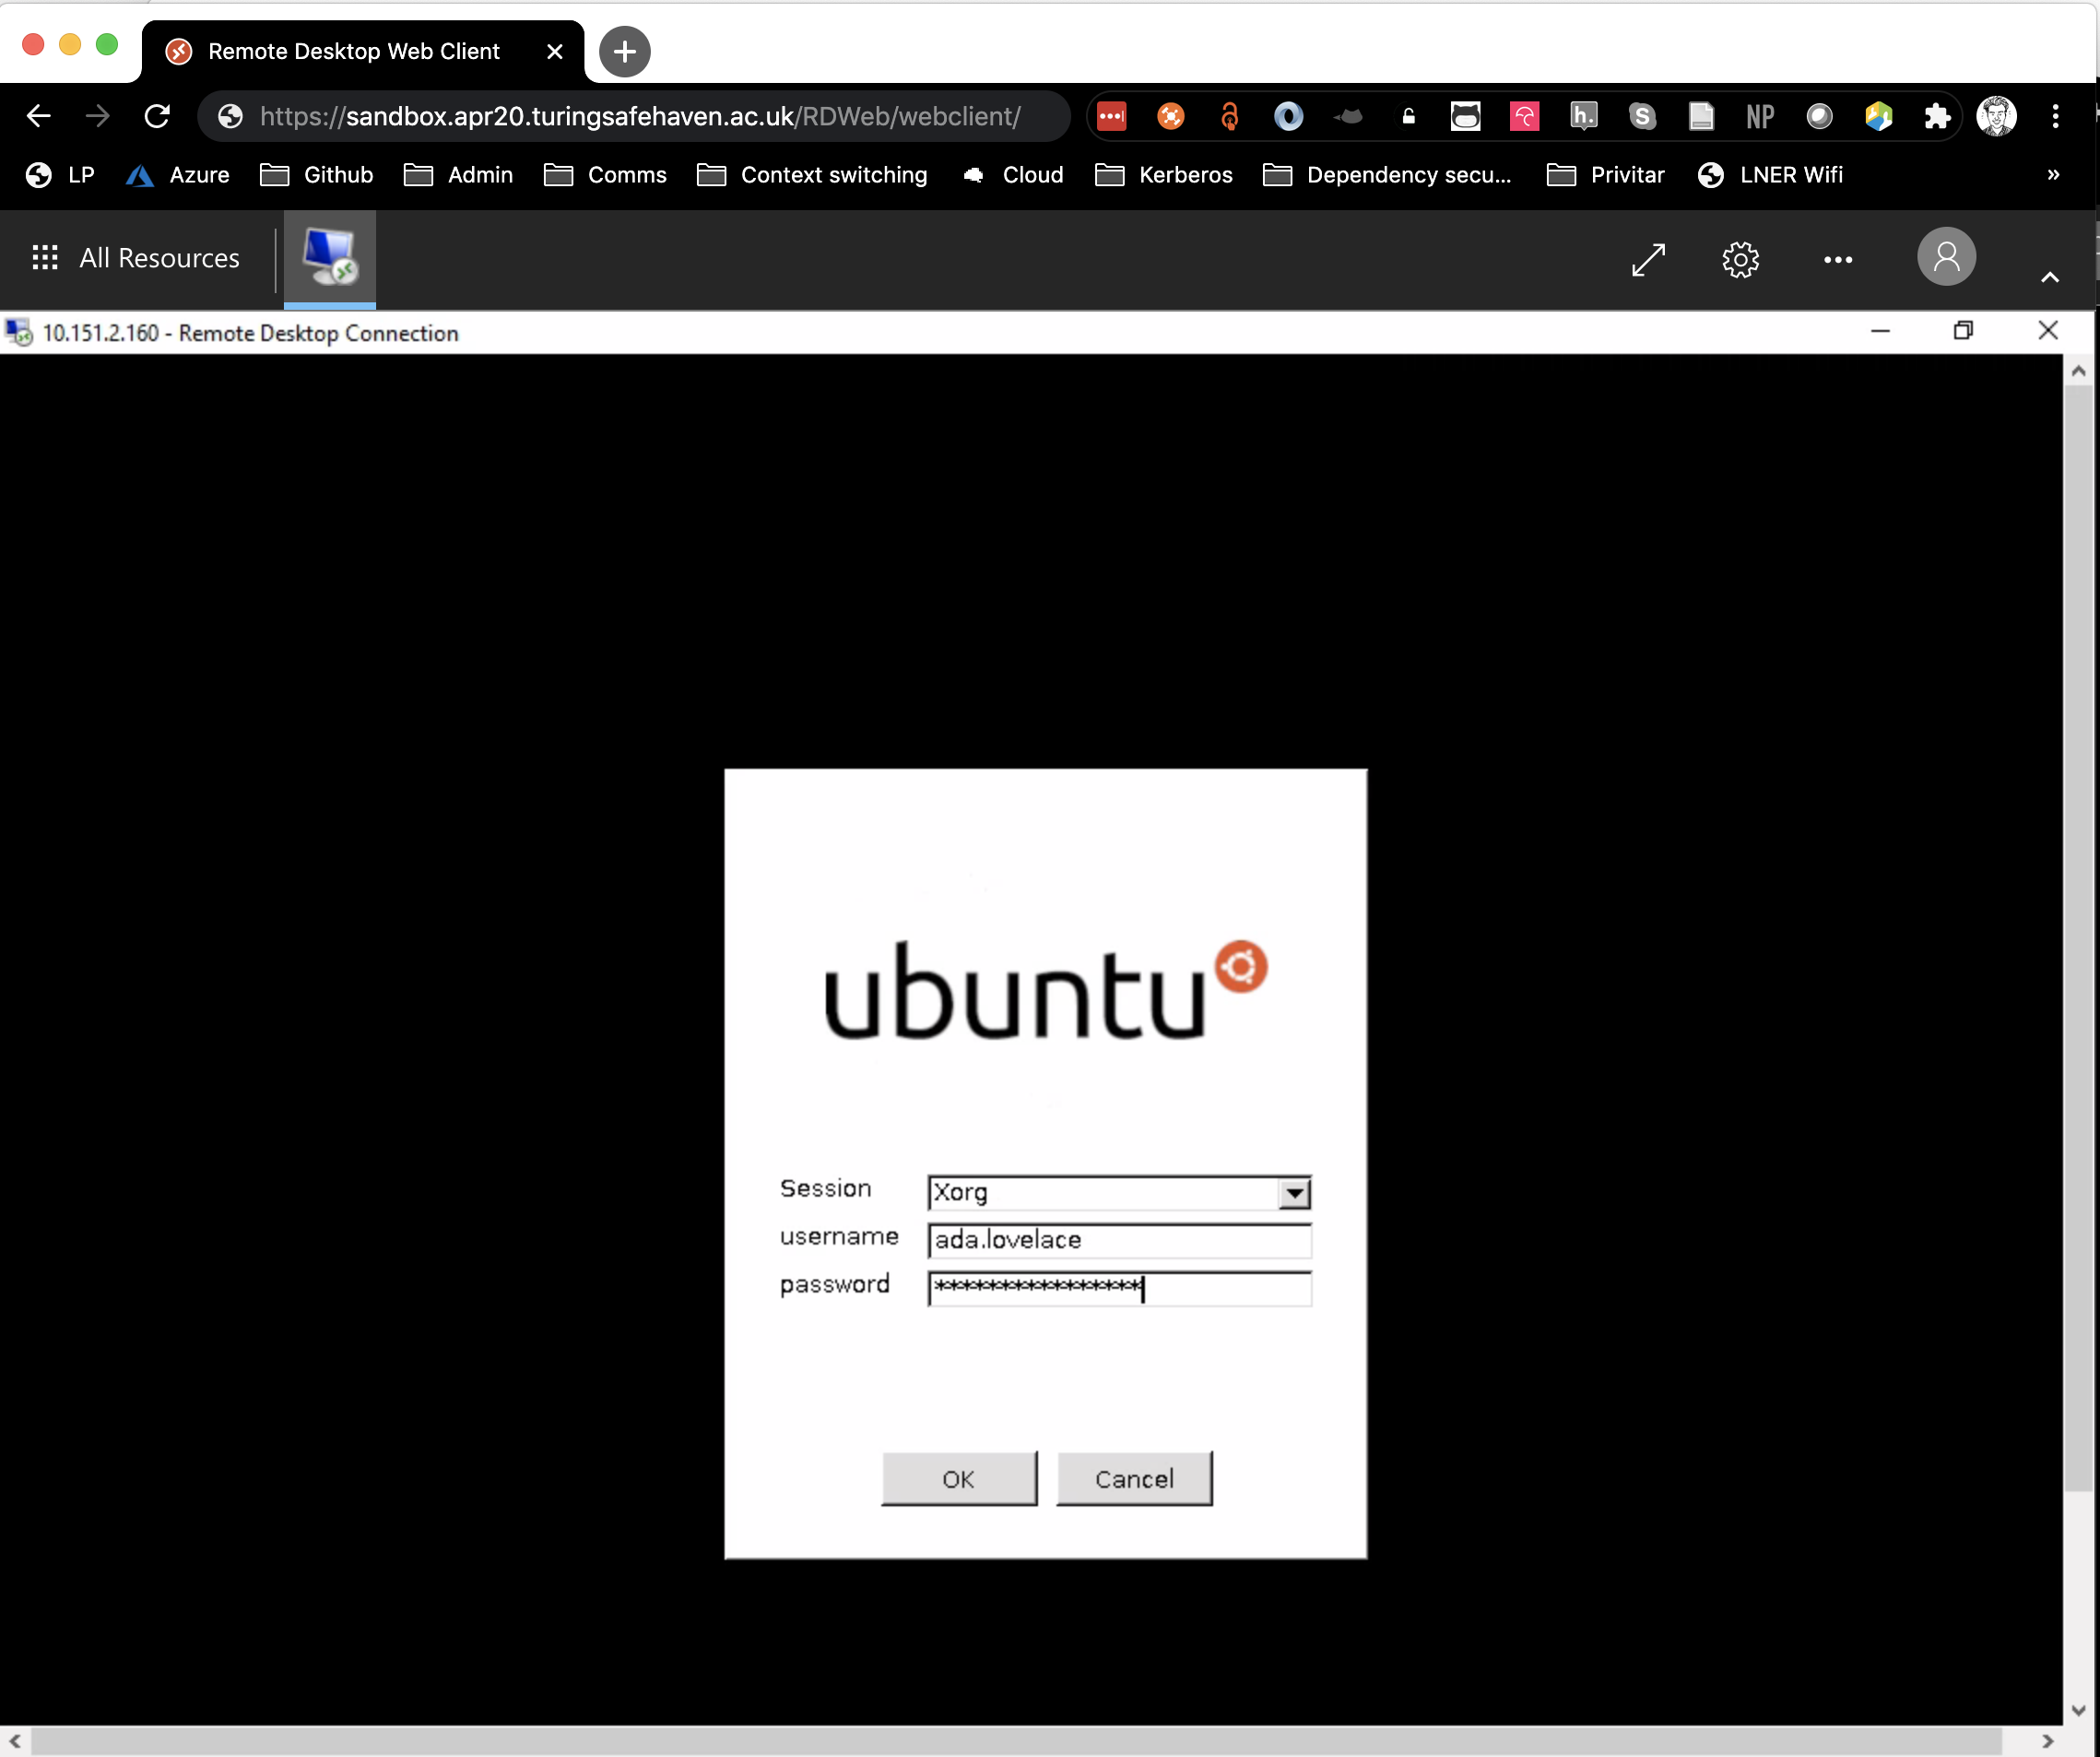The width and height of the screenshot is (2100, 1757).
Task: Open the Session dropdown showing Xorg
Action: click(1119, 1192)
